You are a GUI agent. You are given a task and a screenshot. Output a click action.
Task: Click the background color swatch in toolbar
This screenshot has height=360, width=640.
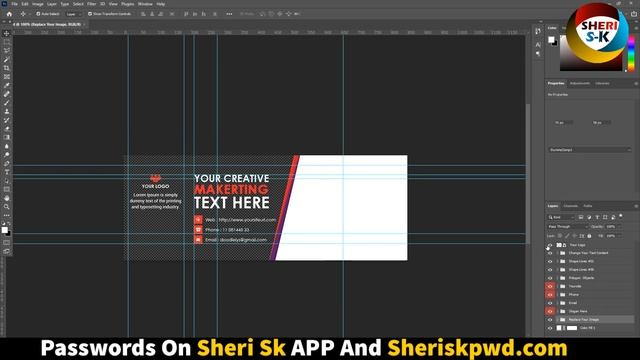(x=9, y=233)
